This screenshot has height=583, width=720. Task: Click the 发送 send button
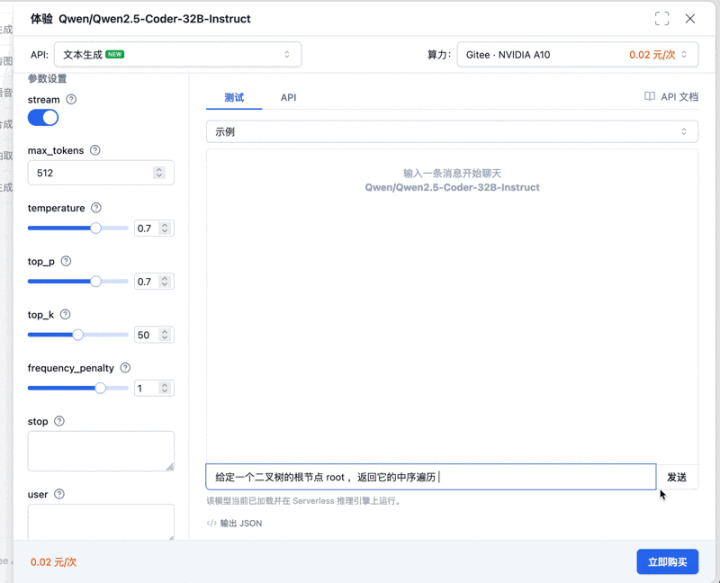click(x=677, y=477)
